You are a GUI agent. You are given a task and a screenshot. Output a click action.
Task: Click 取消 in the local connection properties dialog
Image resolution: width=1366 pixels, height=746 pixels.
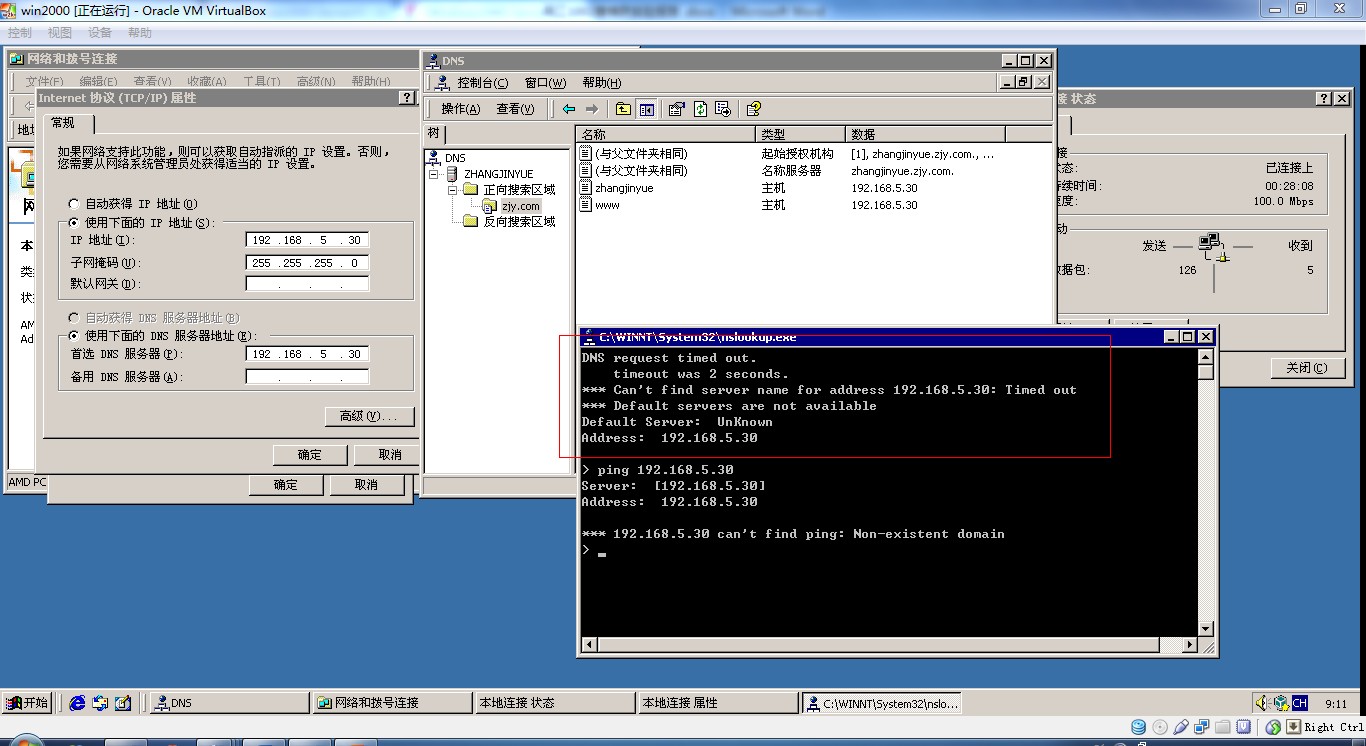point(366,485)
